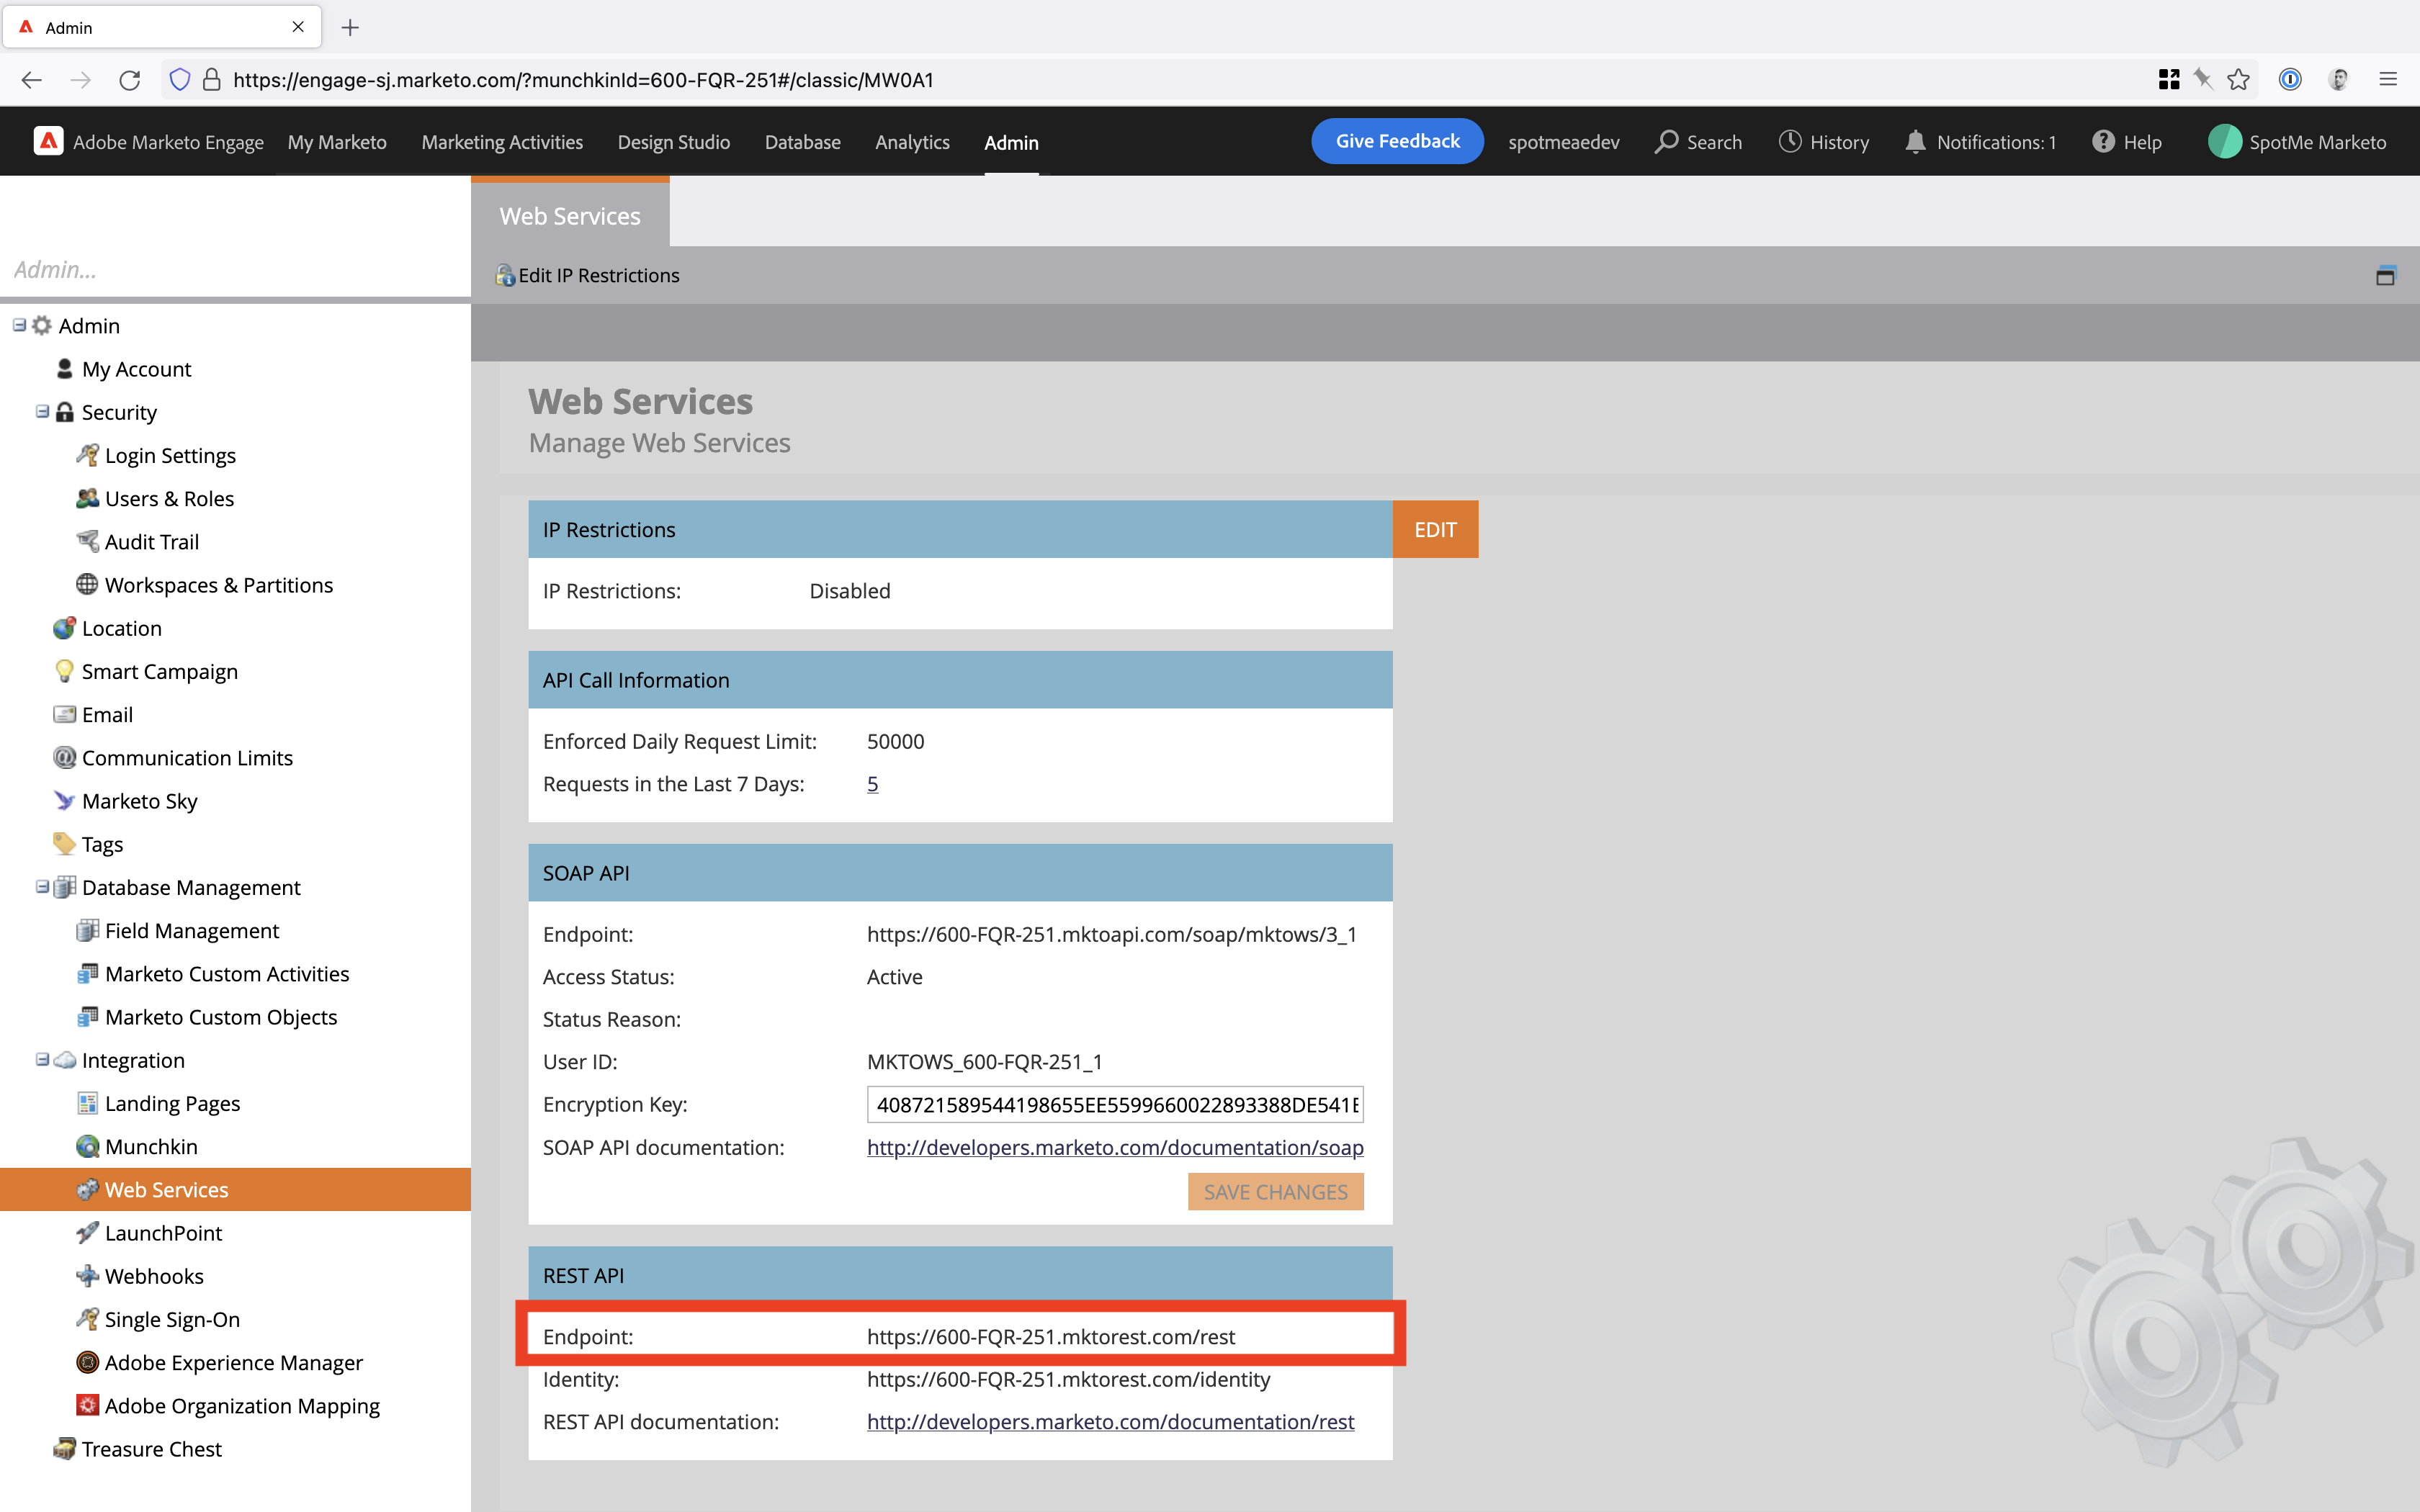Open the Database navigation item

pos(803,142)
